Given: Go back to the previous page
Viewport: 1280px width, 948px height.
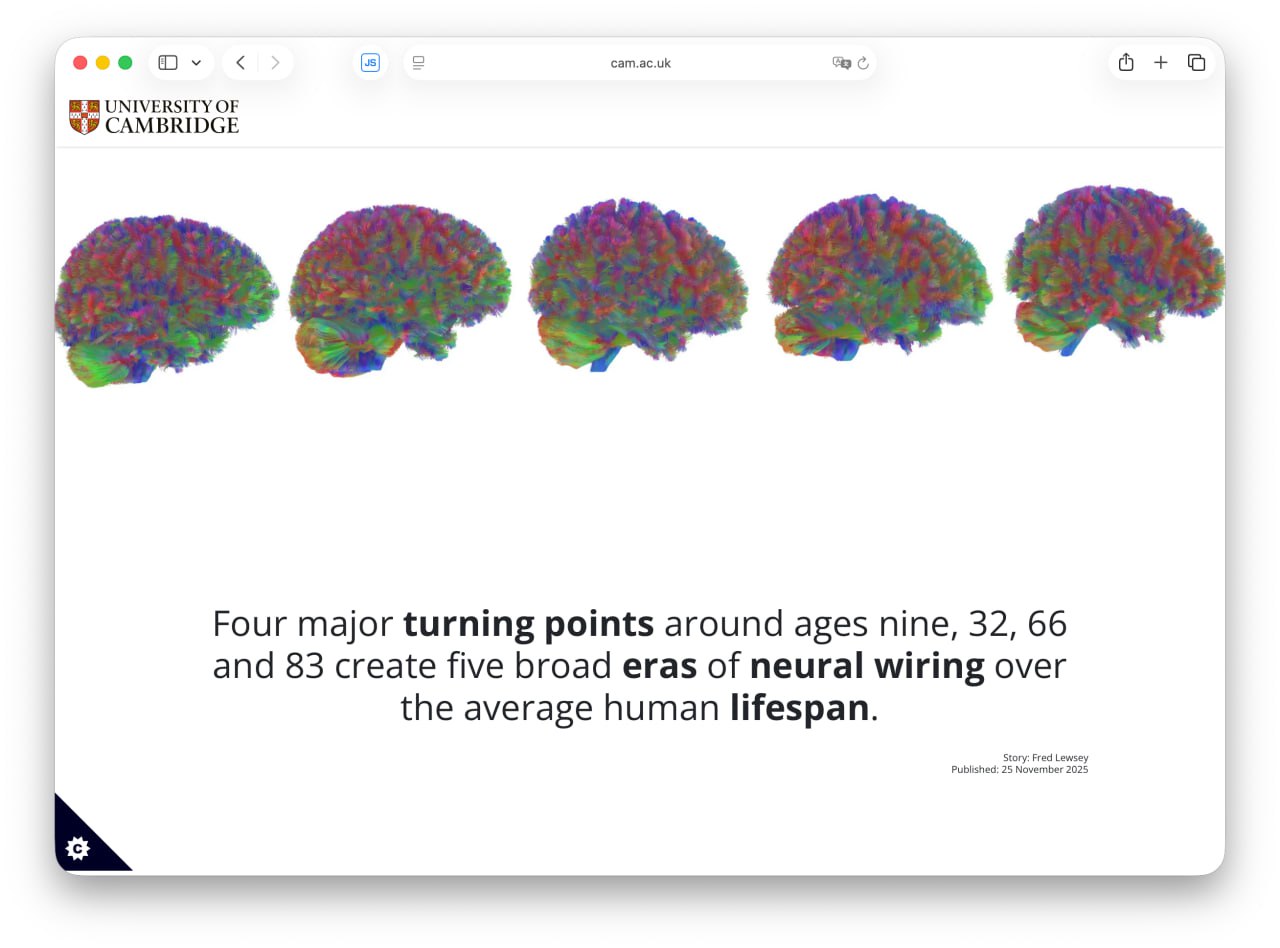Looking at the screenshot, I should (240, 63).
